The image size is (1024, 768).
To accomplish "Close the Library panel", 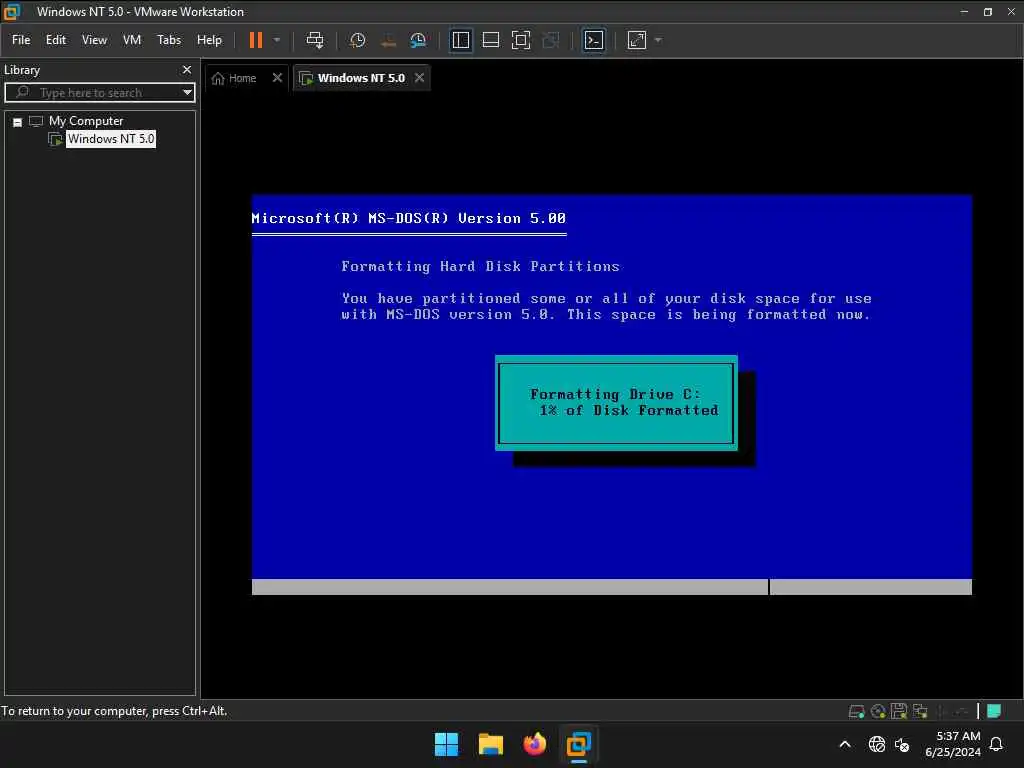I will click(187, 69).
